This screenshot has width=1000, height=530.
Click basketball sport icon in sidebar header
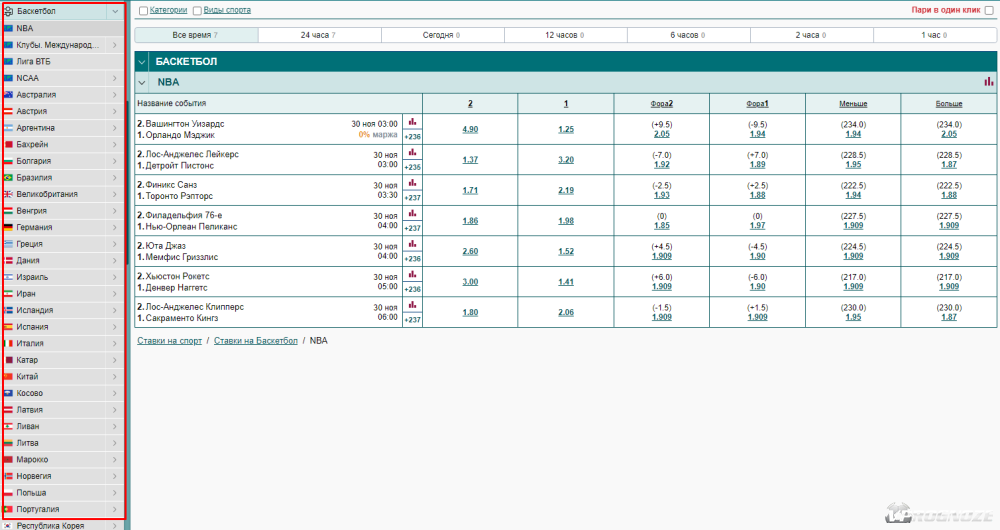coord(9,11)
